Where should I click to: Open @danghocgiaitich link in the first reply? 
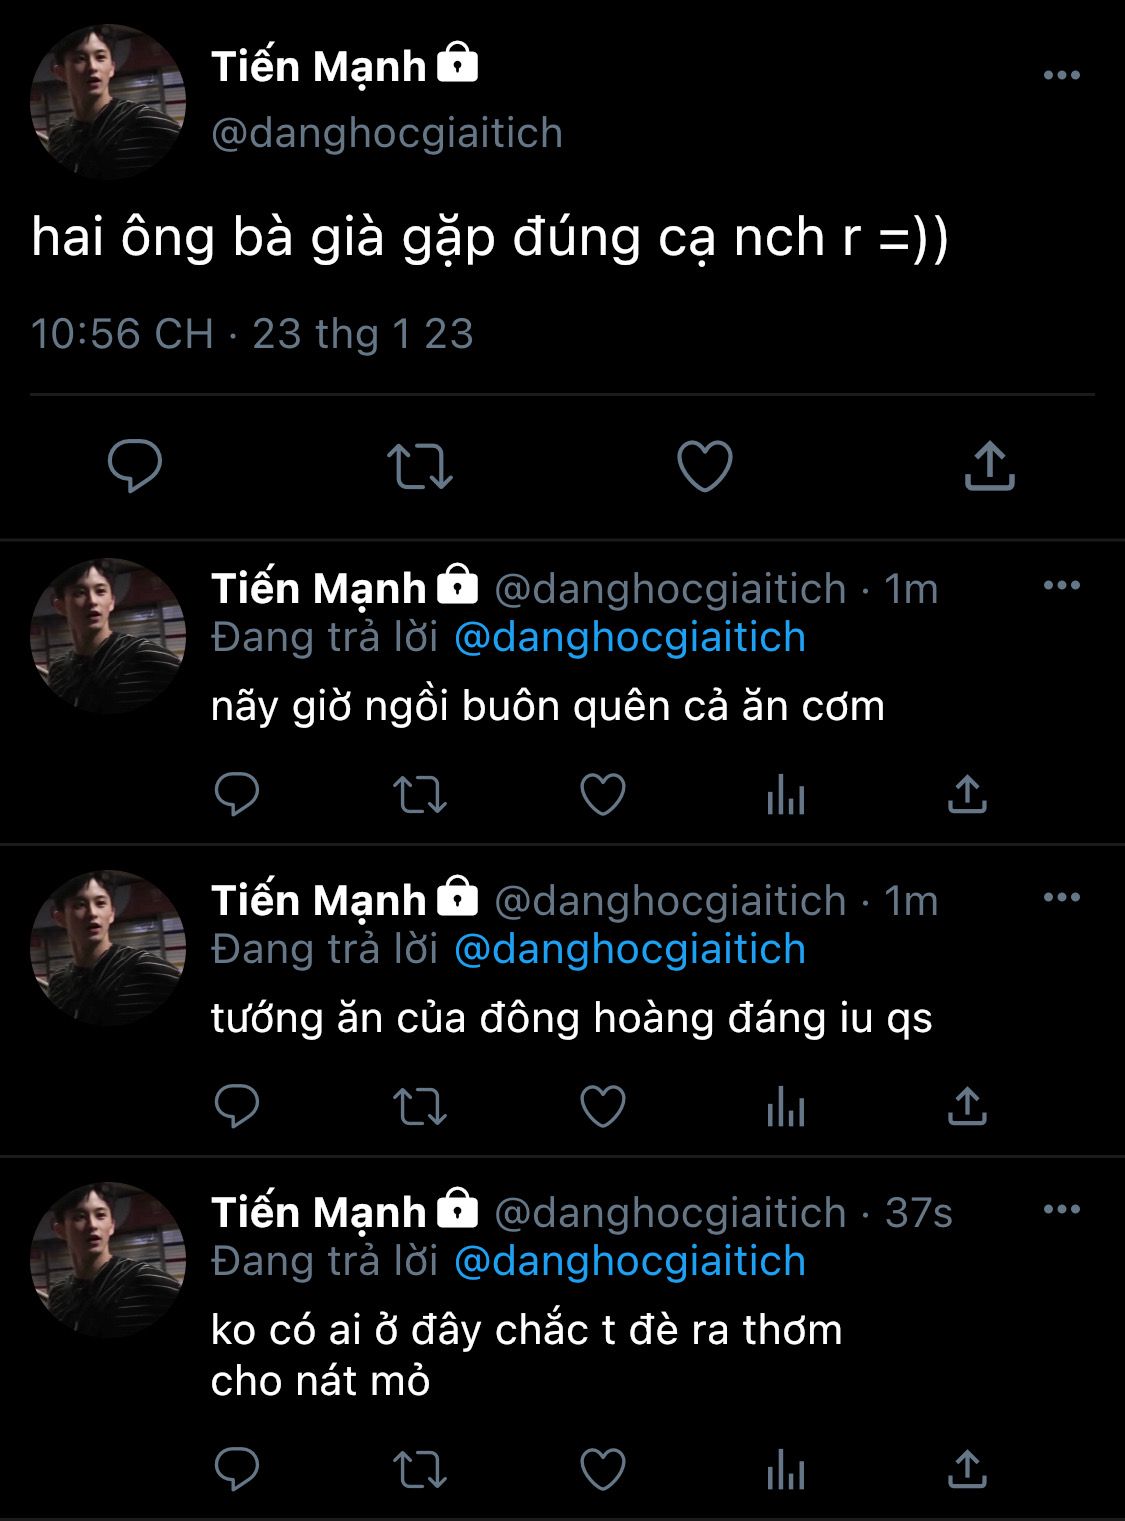(630, 638)
